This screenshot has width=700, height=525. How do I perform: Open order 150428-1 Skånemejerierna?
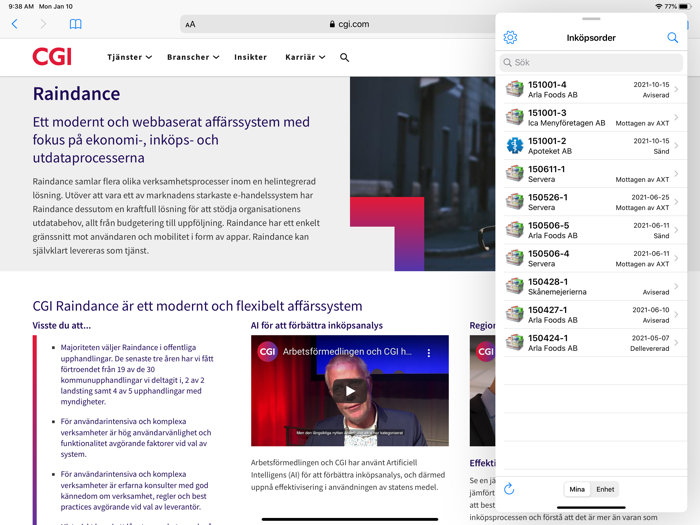pos(591,286)
